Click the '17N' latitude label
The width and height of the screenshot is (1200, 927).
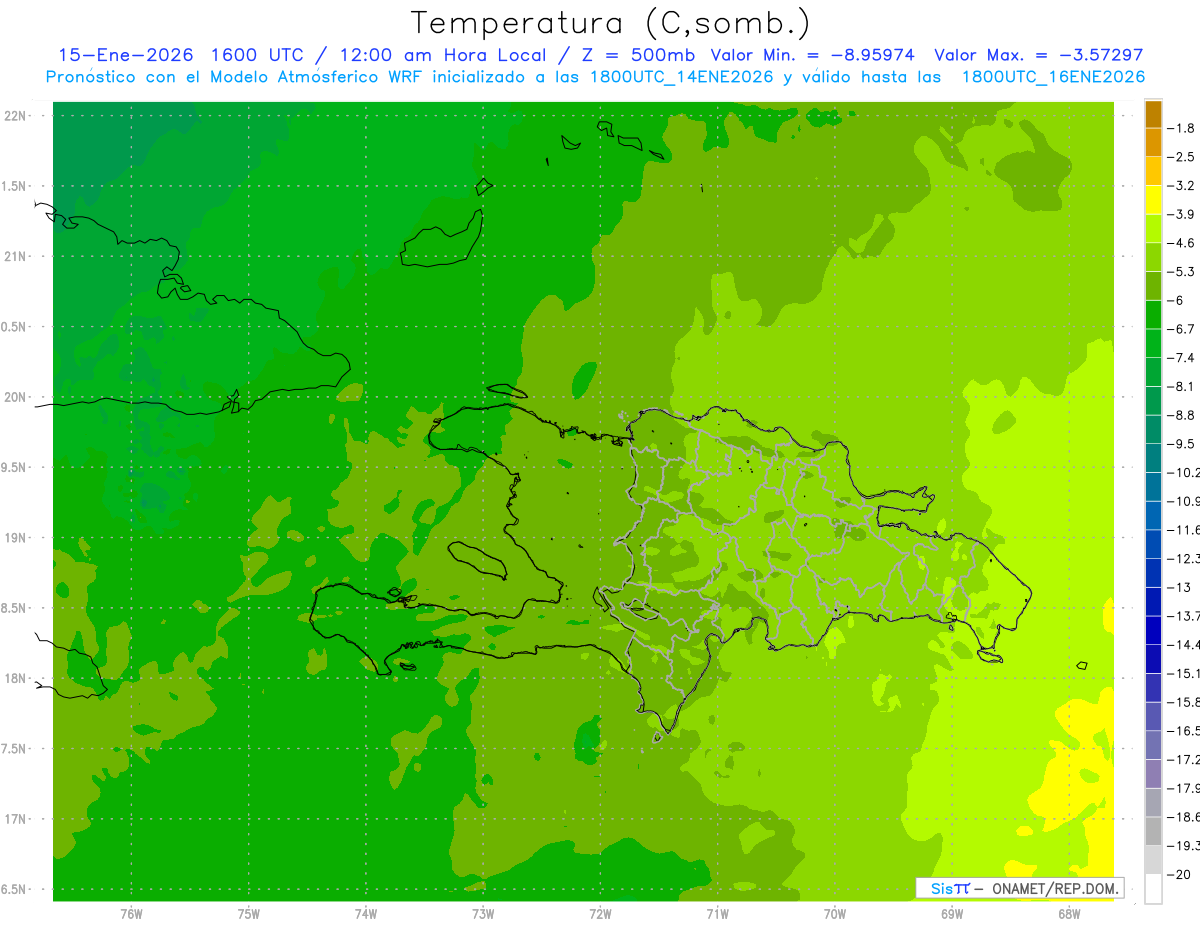17,819
